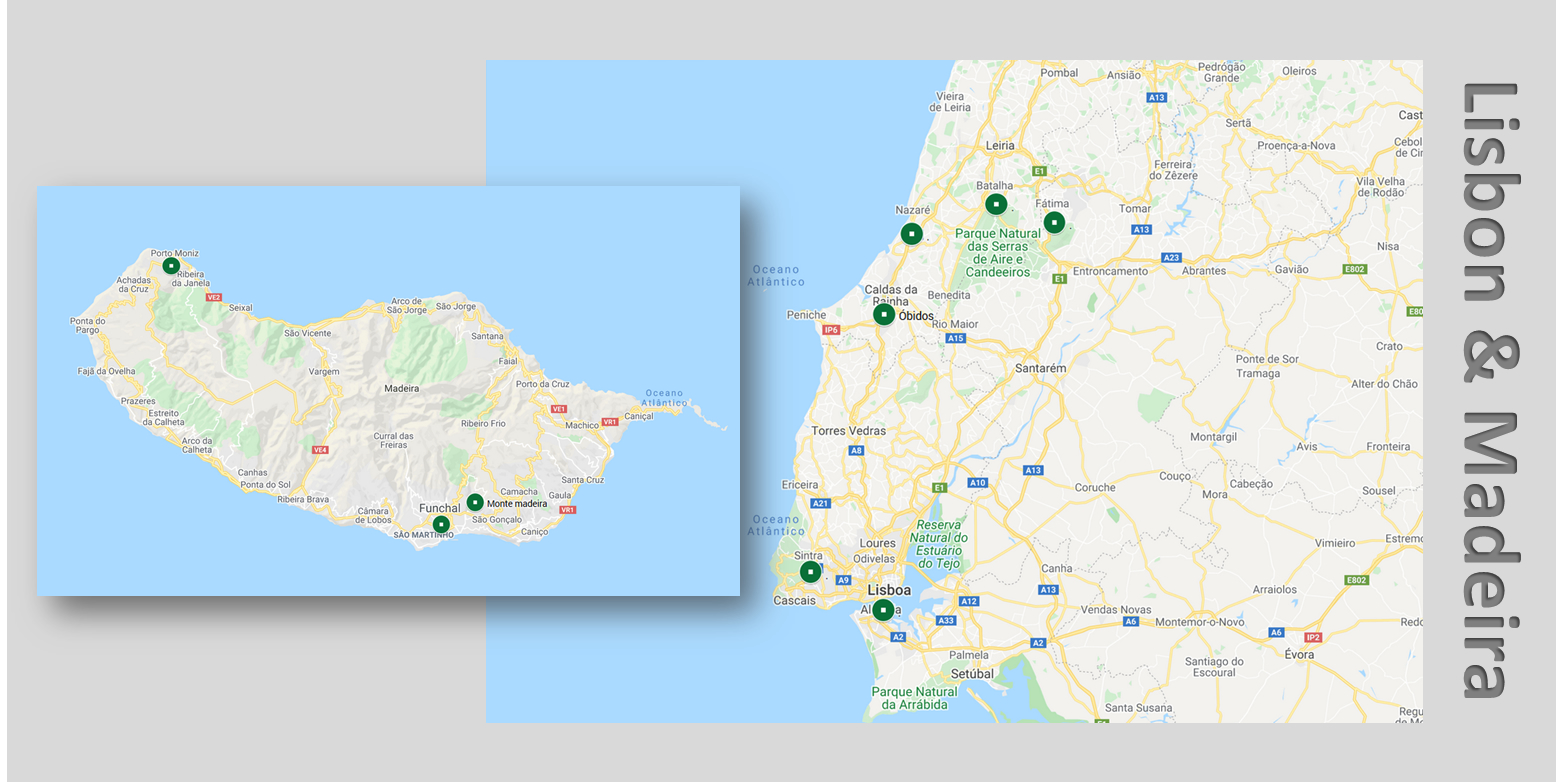1563x782 pixels.
Task: Click the Leiria city label
Action: tap(1000, 145)
